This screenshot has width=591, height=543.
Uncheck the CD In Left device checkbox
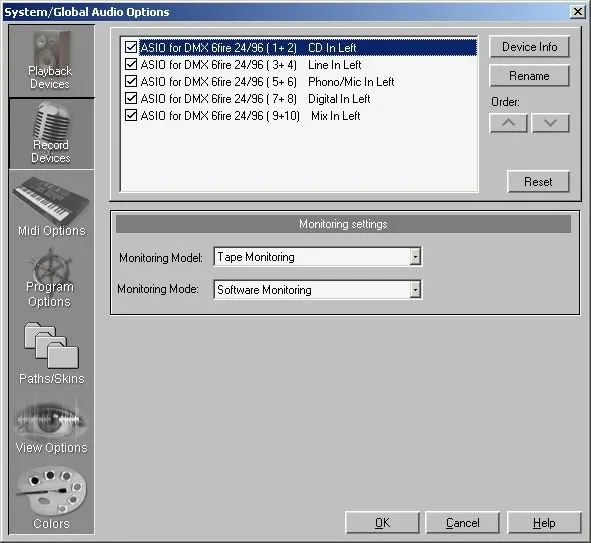131,47
